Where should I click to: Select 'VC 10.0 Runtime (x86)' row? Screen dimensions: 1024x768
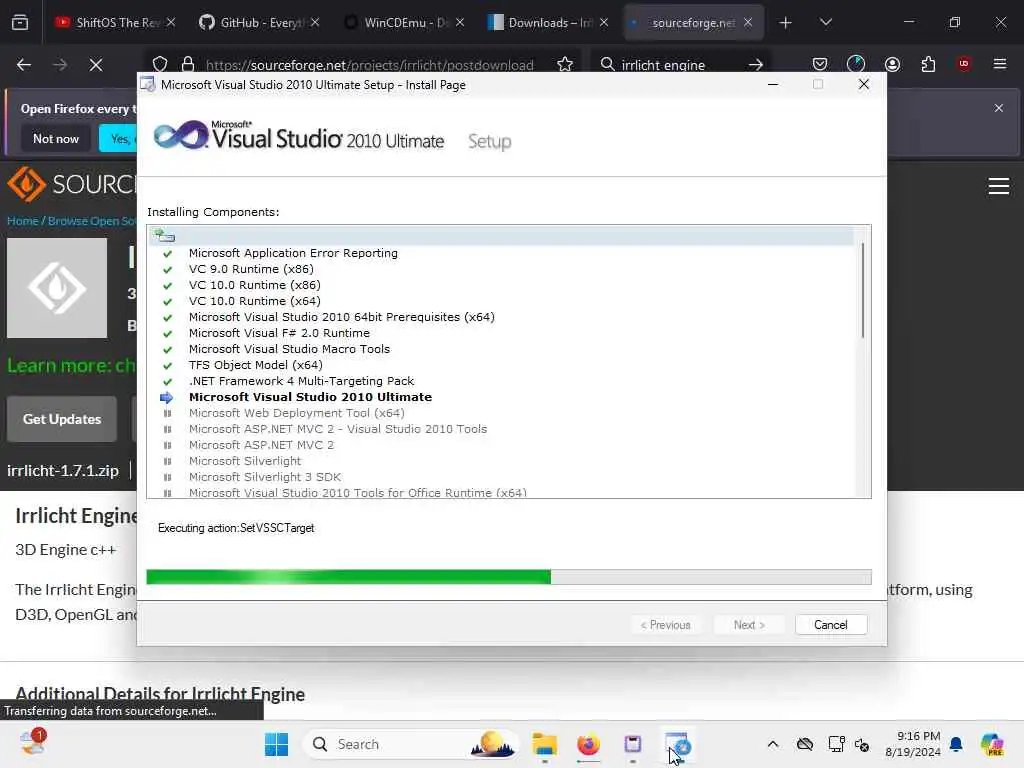pos(255,285)
